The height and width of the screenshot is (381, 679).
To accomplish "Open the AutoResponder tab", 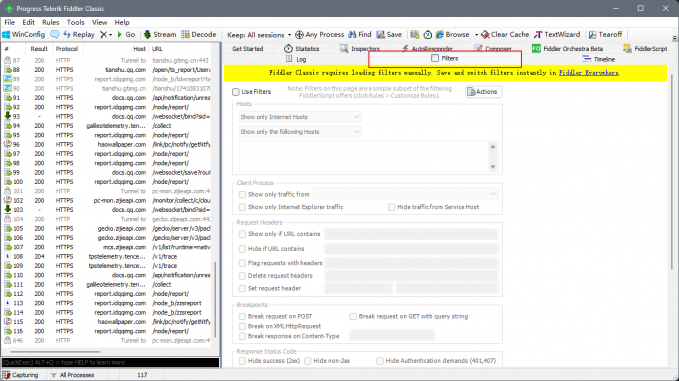I will [427, 48].
